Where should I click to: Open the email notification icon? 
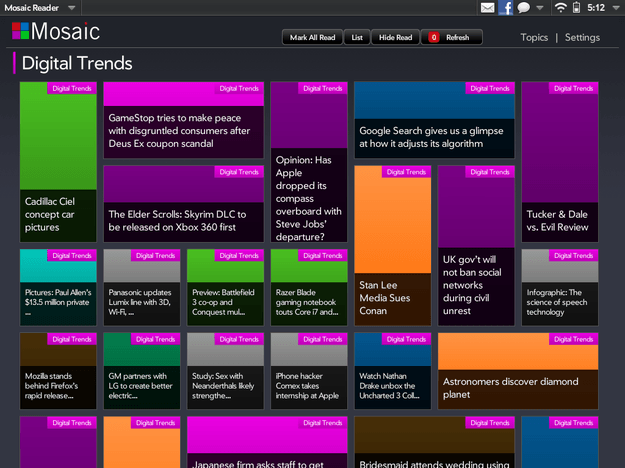point(487,8)
